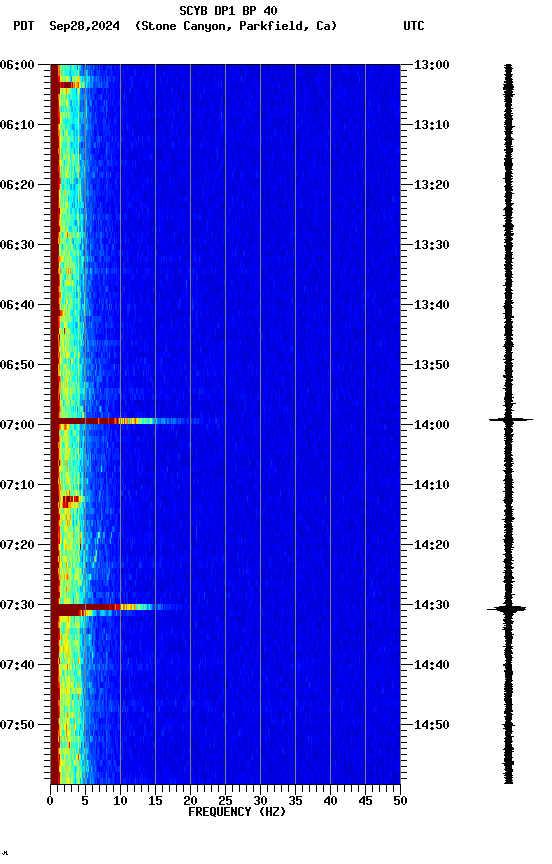
Task: Click '(Stone Canyon, Parkfield, Ca)' location text
Action: [236, 26]
